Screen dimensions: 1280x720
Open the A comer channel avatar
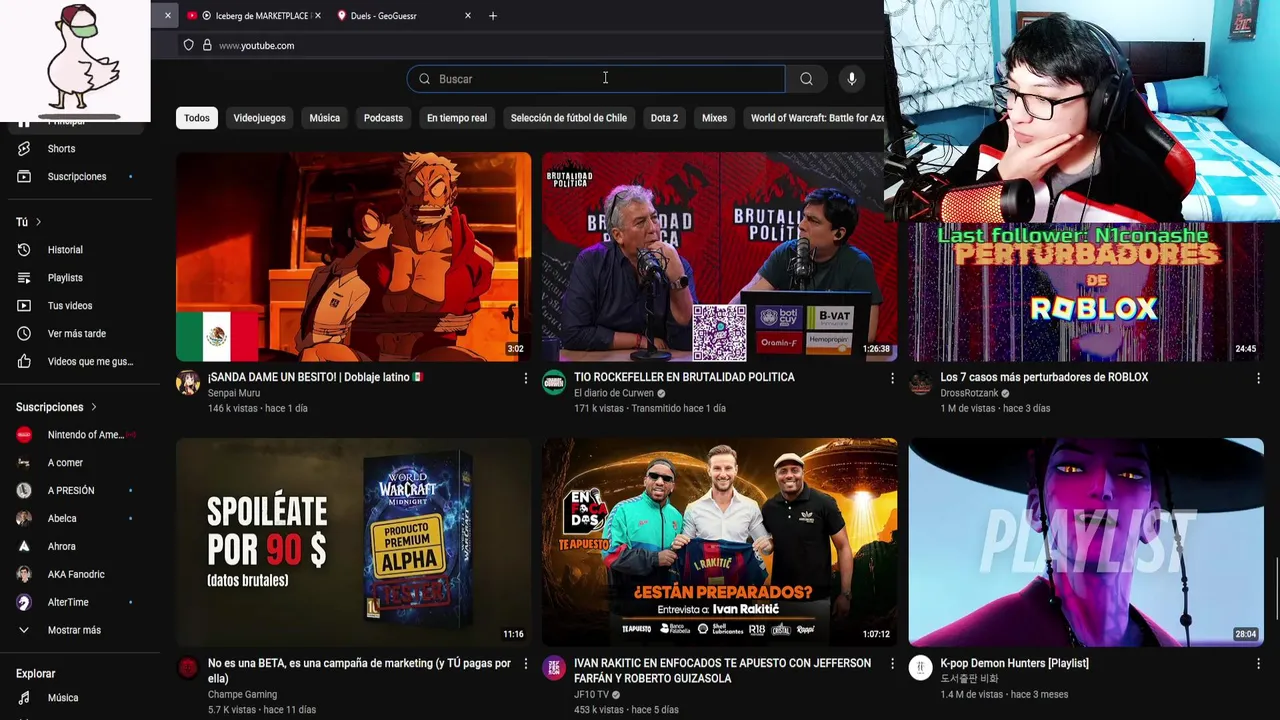tap(25, 463)
